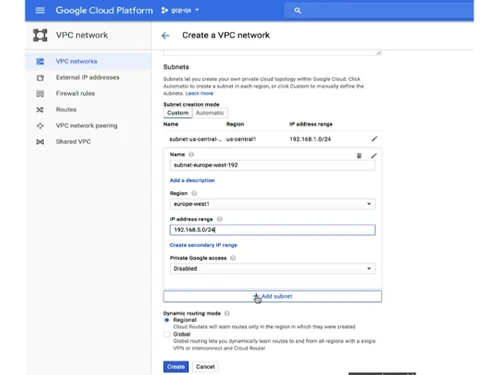Click the Shared VPC icon
Viewport: 500px width, 375px height.
40,142
